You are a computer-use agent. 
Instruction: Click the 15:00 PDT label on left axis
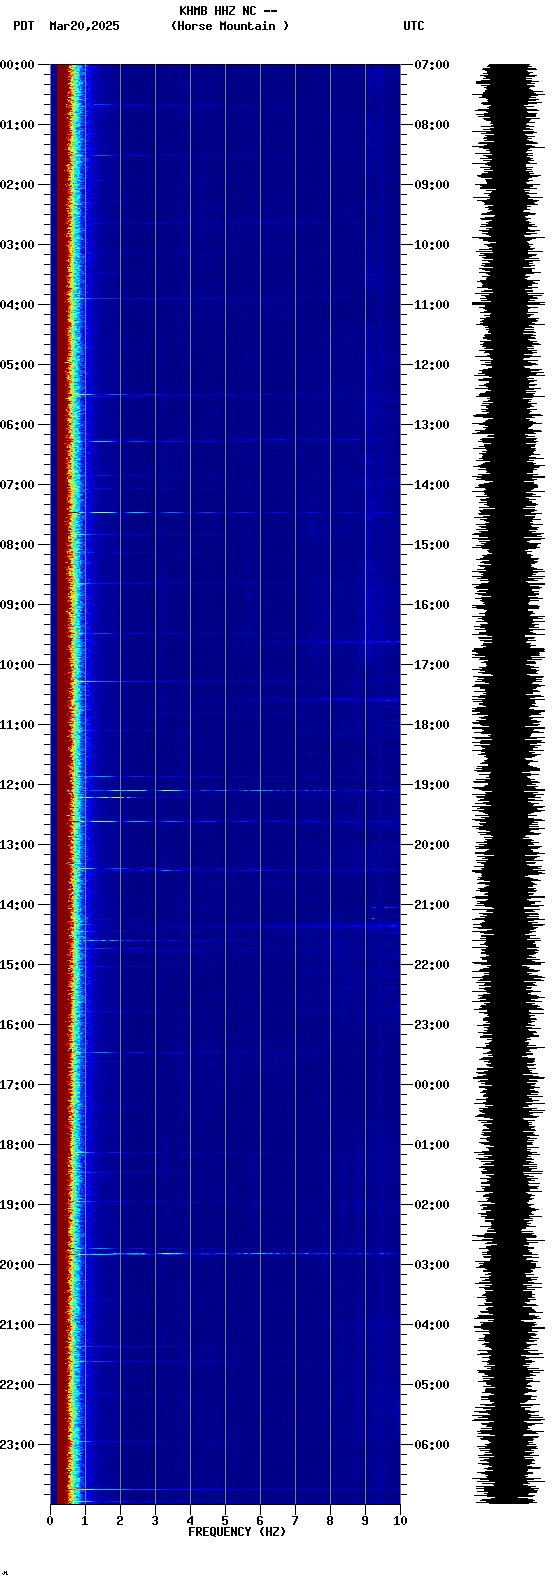(18, 965)
